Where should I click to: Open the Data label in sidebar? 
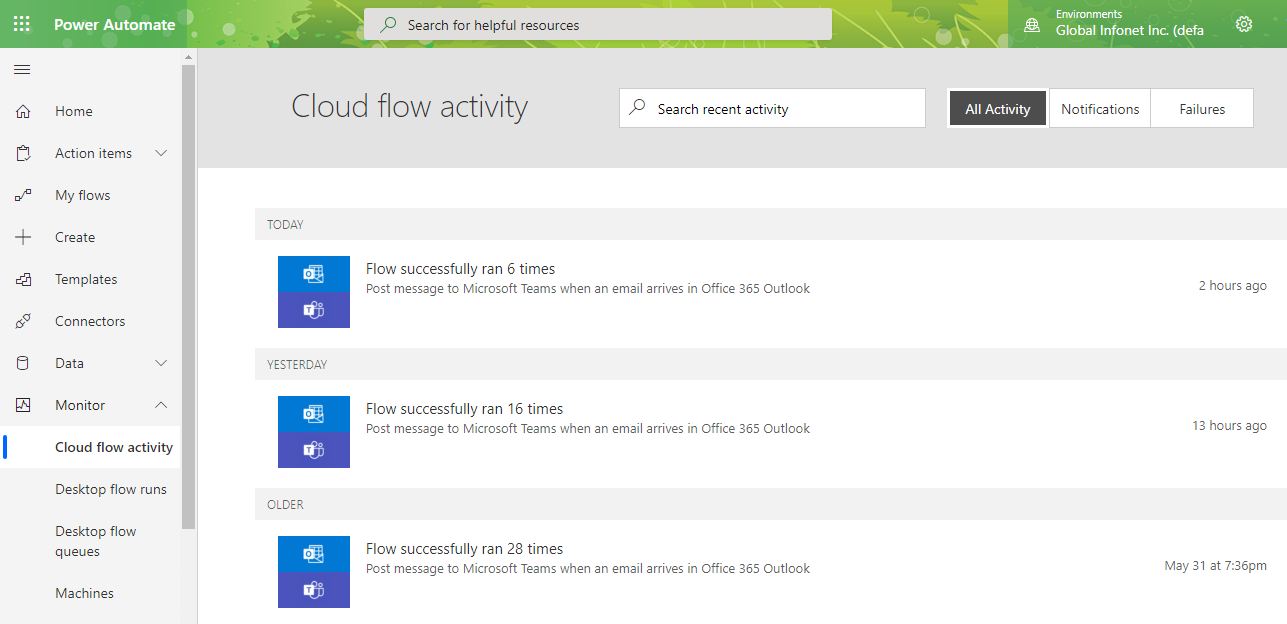(x=70, y=363)
